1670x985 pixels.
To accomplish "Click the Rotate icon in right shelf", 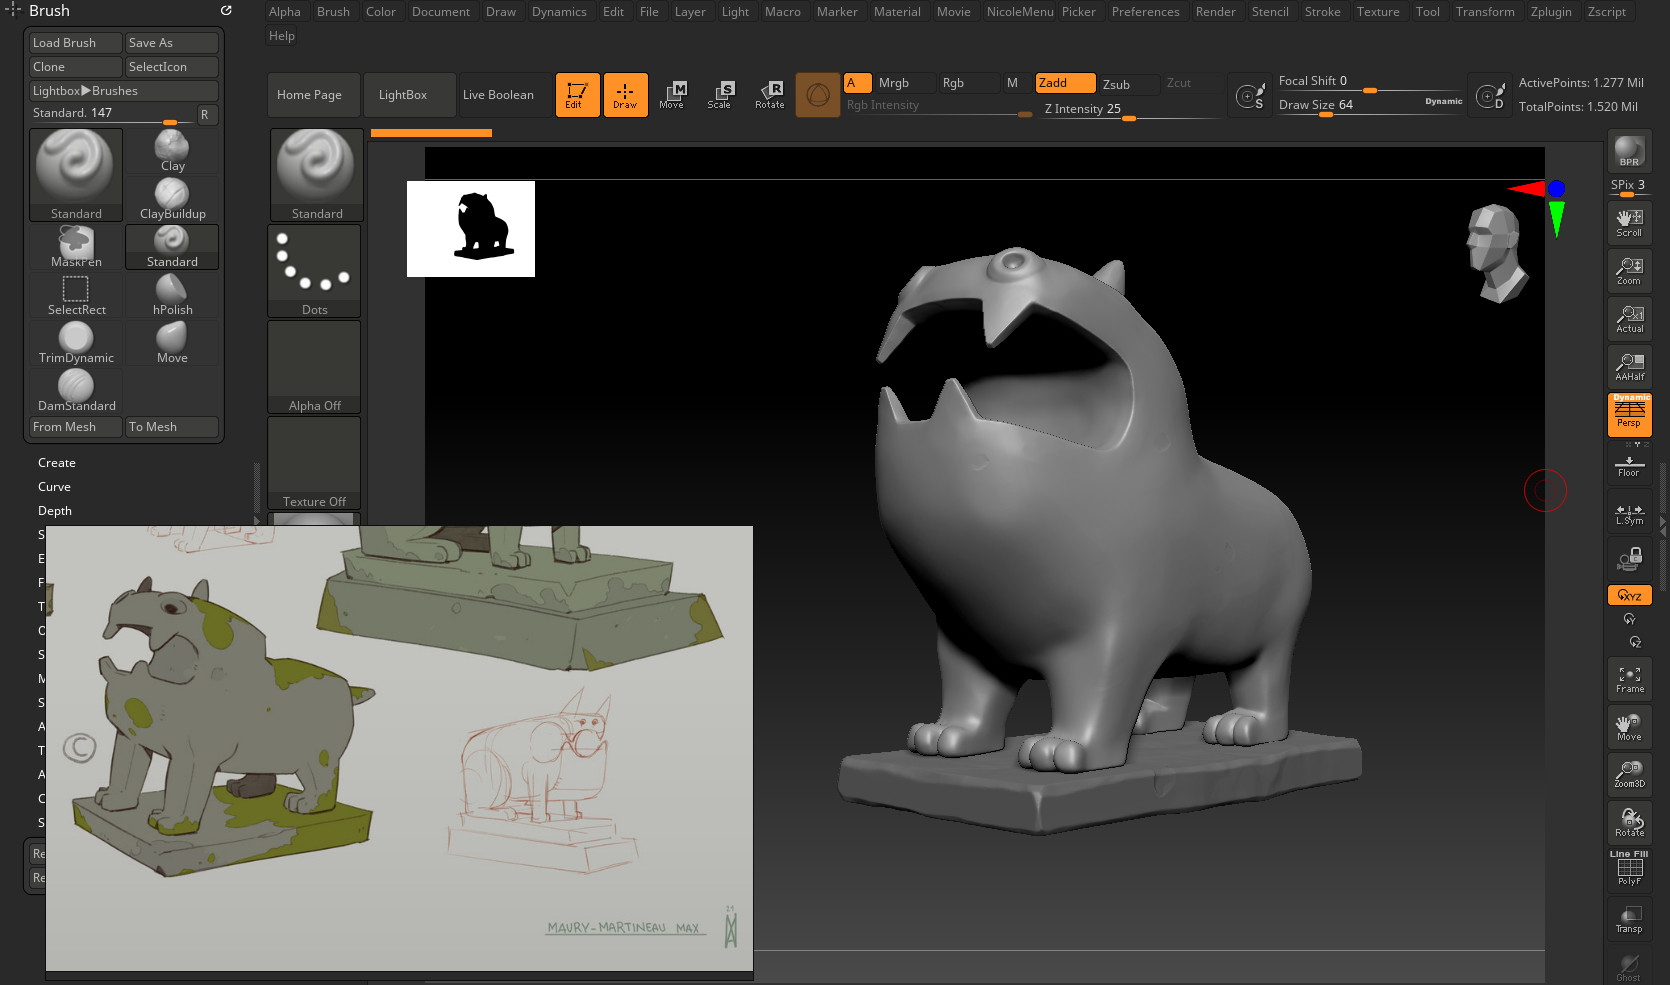I will pyautogui.click(x=1629, y=822).
